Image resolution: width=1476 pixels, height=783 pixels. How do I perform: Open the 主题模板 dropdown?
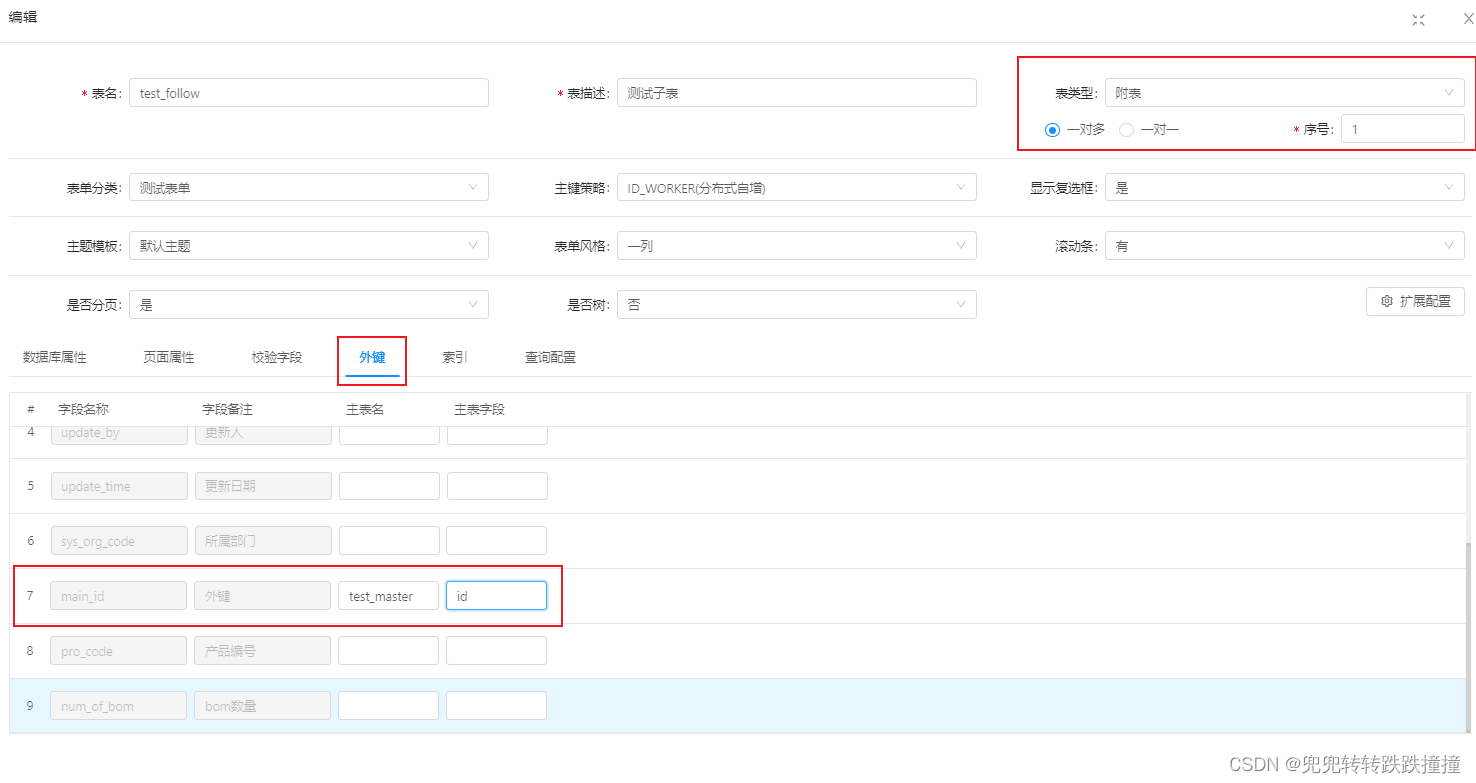tap(309, 246)
